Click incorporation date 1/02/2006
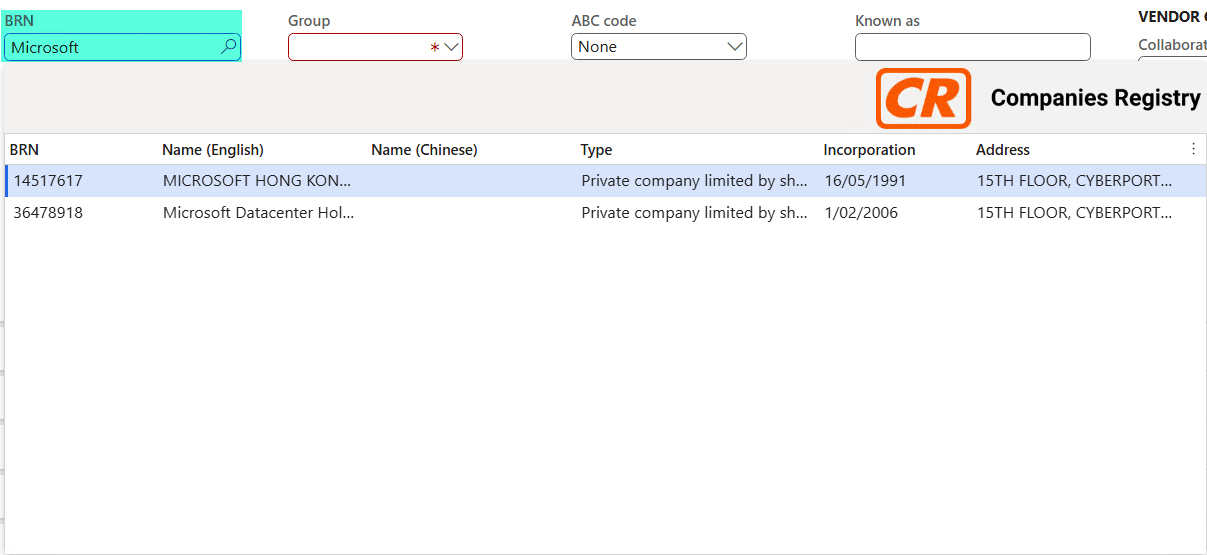Screen dimensions: 1207x555 click(861, 213)
